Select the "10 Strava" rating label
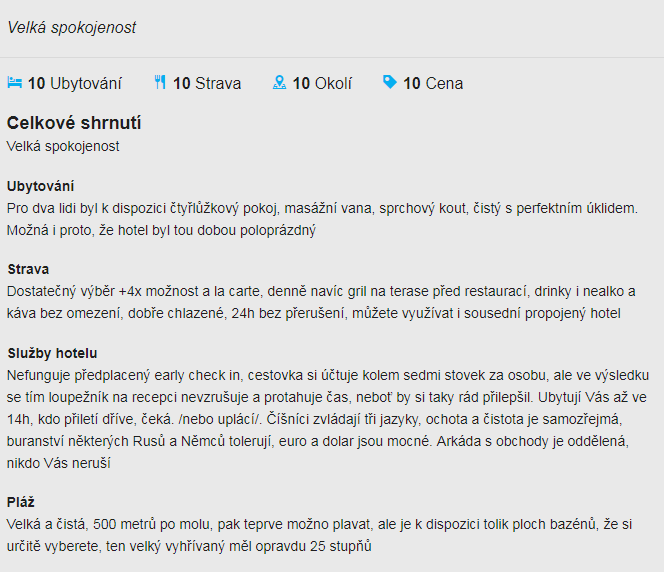Screen dimensions: 664x572 pos(207,84)
